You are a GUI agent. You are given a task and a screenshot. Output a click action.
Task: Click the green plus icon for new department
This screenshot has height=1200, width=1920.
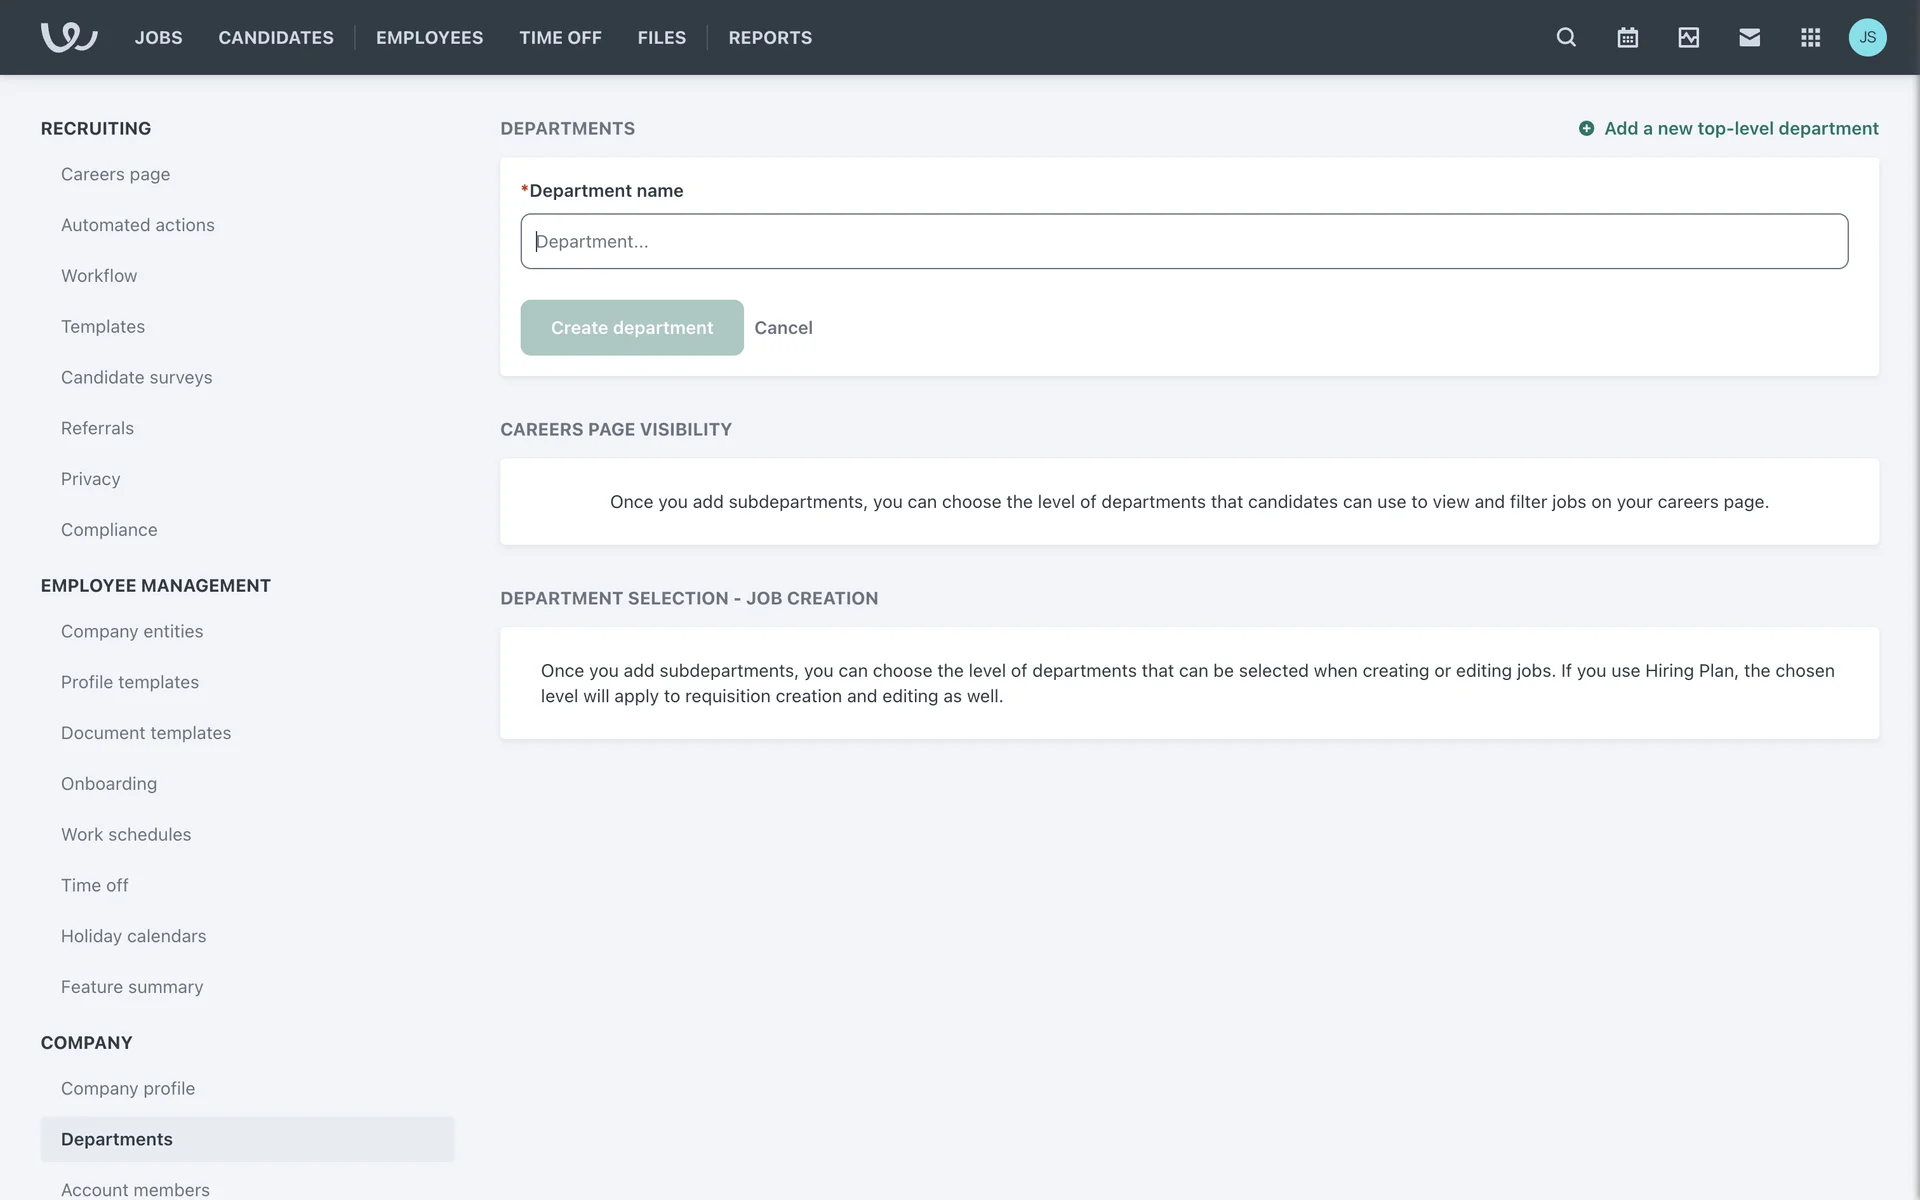coord(1586,128)
